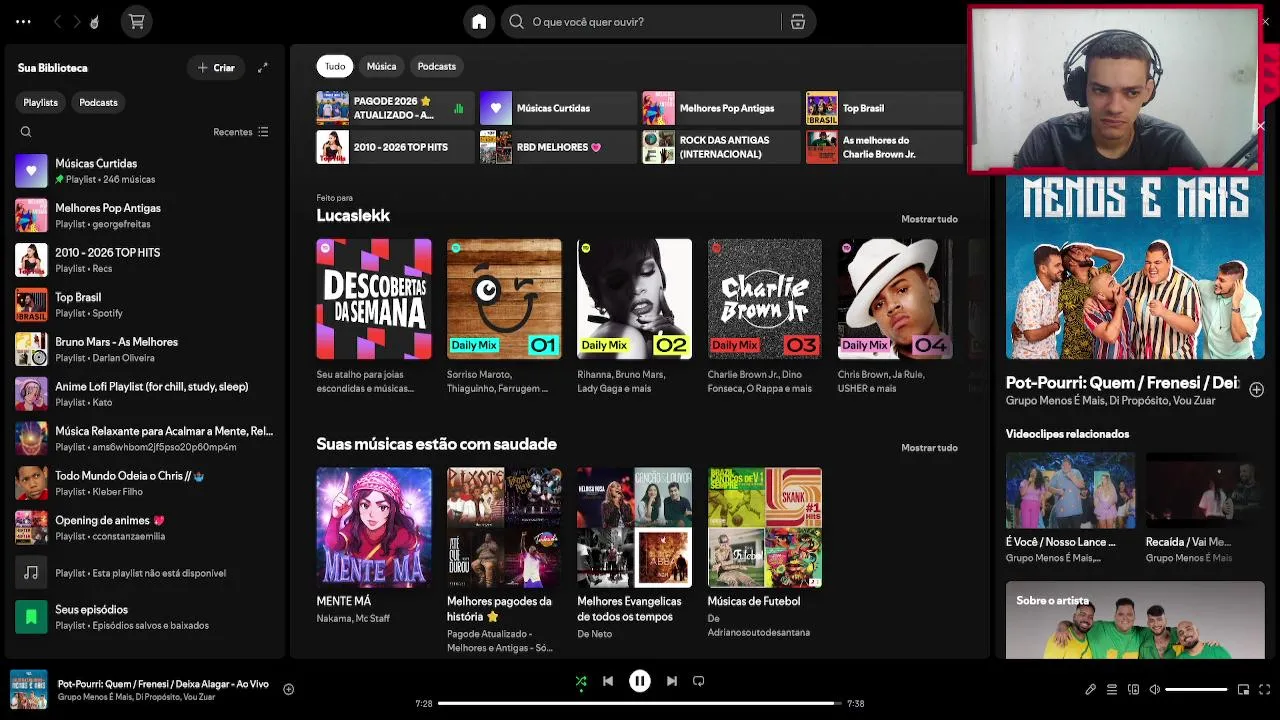This screenshot has height=720, width=1280.
Task: Open the lyrics microphone icon
Action: point(1091,689)
